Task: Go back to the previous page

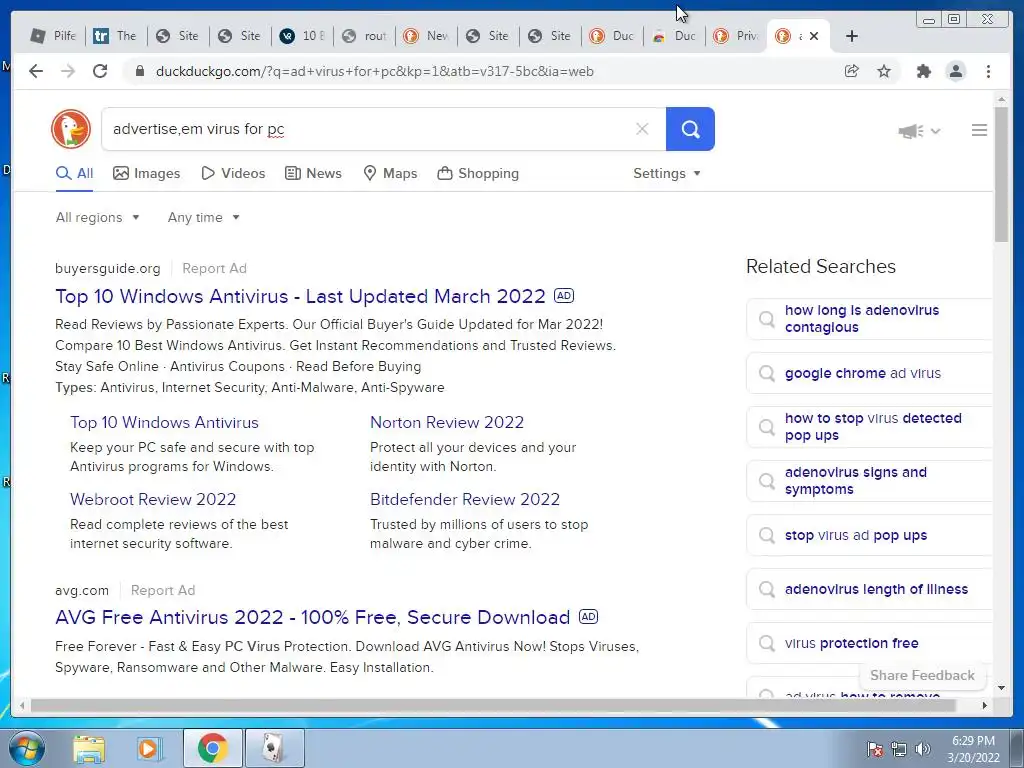Action: 36,71
